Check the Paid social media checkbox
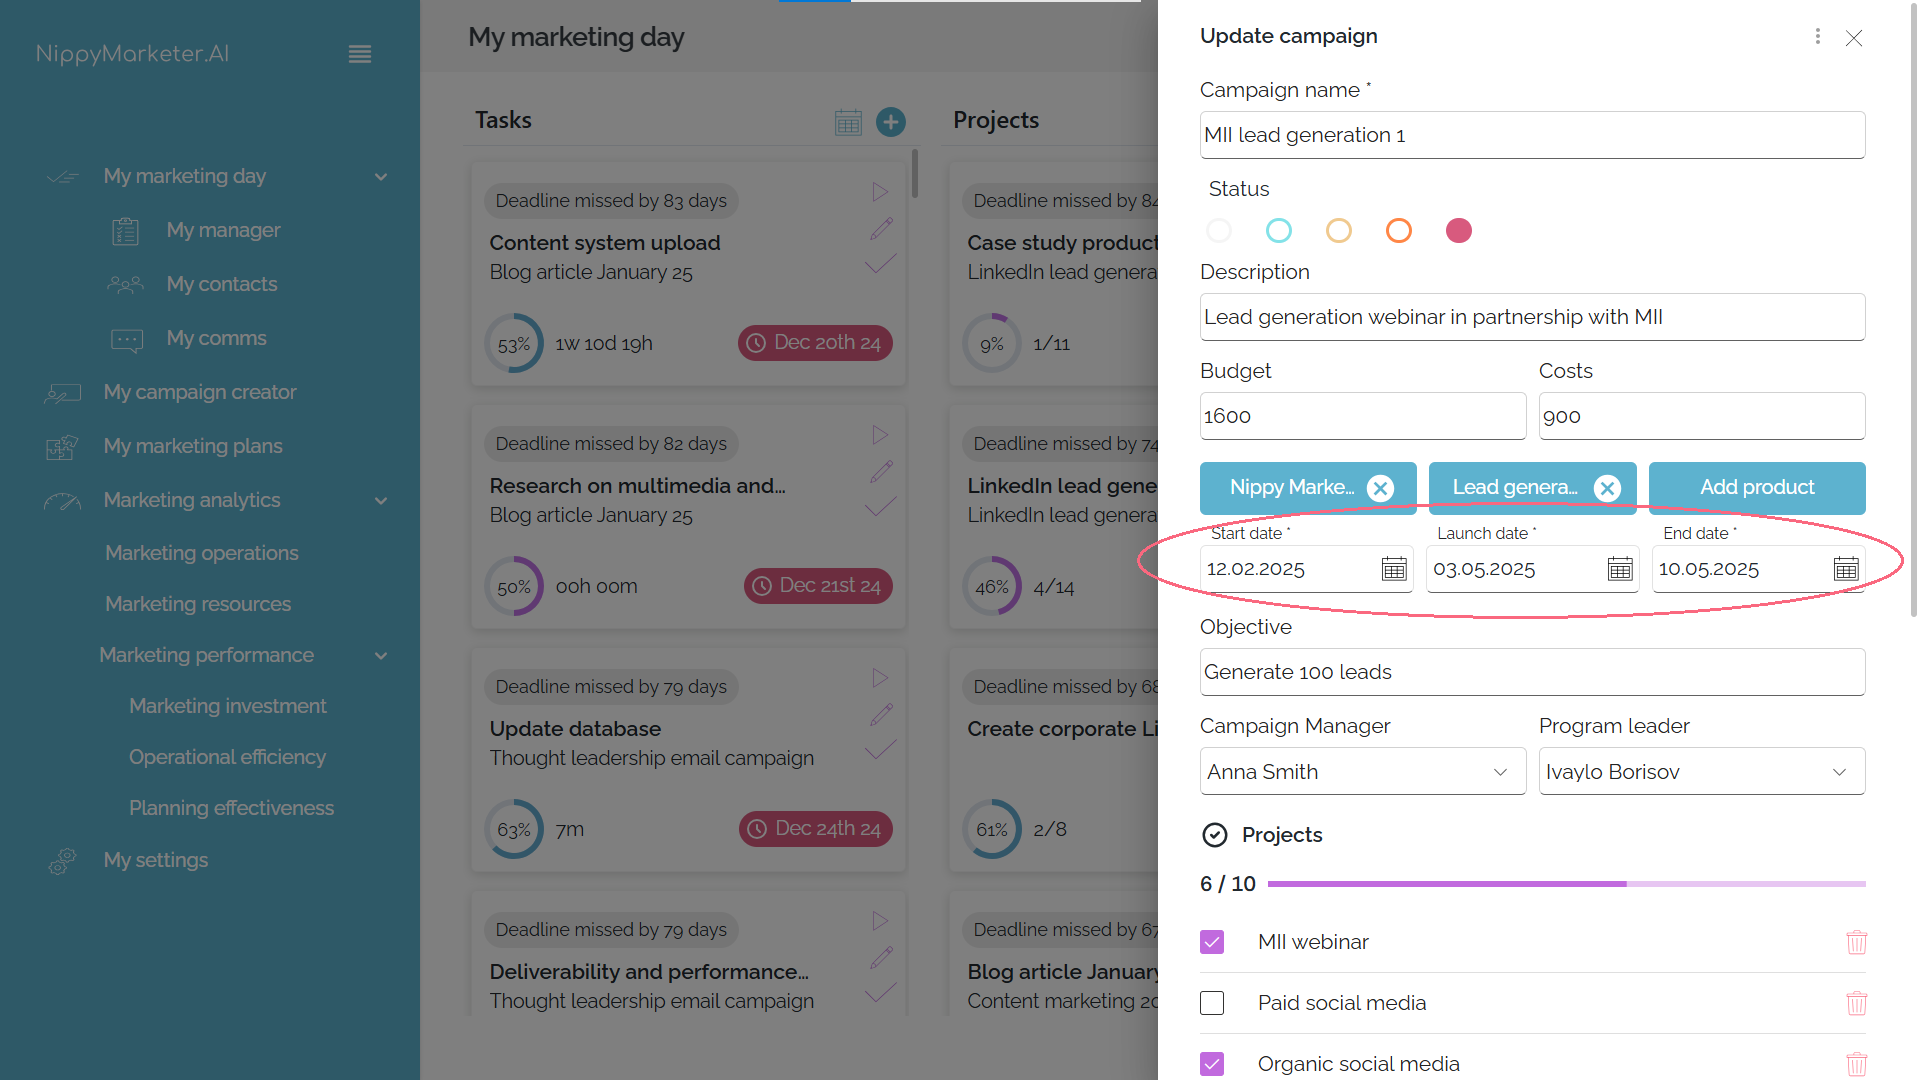The height and width of the screenshot is (1080, 1920). (x=1212, y=1003)
